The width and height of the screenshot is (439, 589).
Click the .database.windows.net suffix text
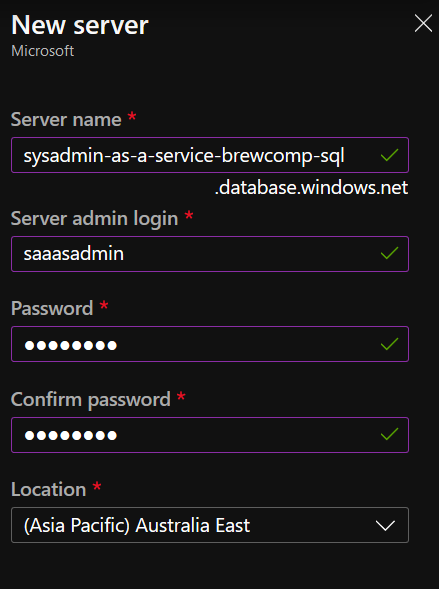click(311, 187)
